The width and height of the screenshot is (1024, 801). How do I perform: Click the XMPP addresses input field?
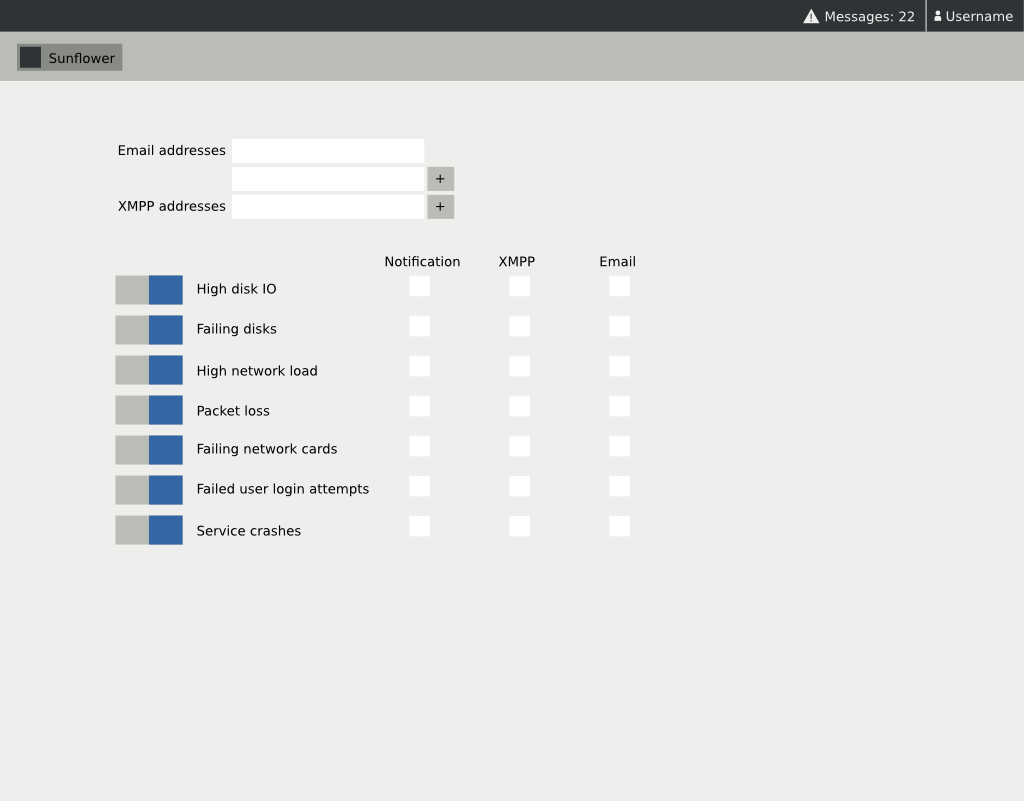click(328, 206)
